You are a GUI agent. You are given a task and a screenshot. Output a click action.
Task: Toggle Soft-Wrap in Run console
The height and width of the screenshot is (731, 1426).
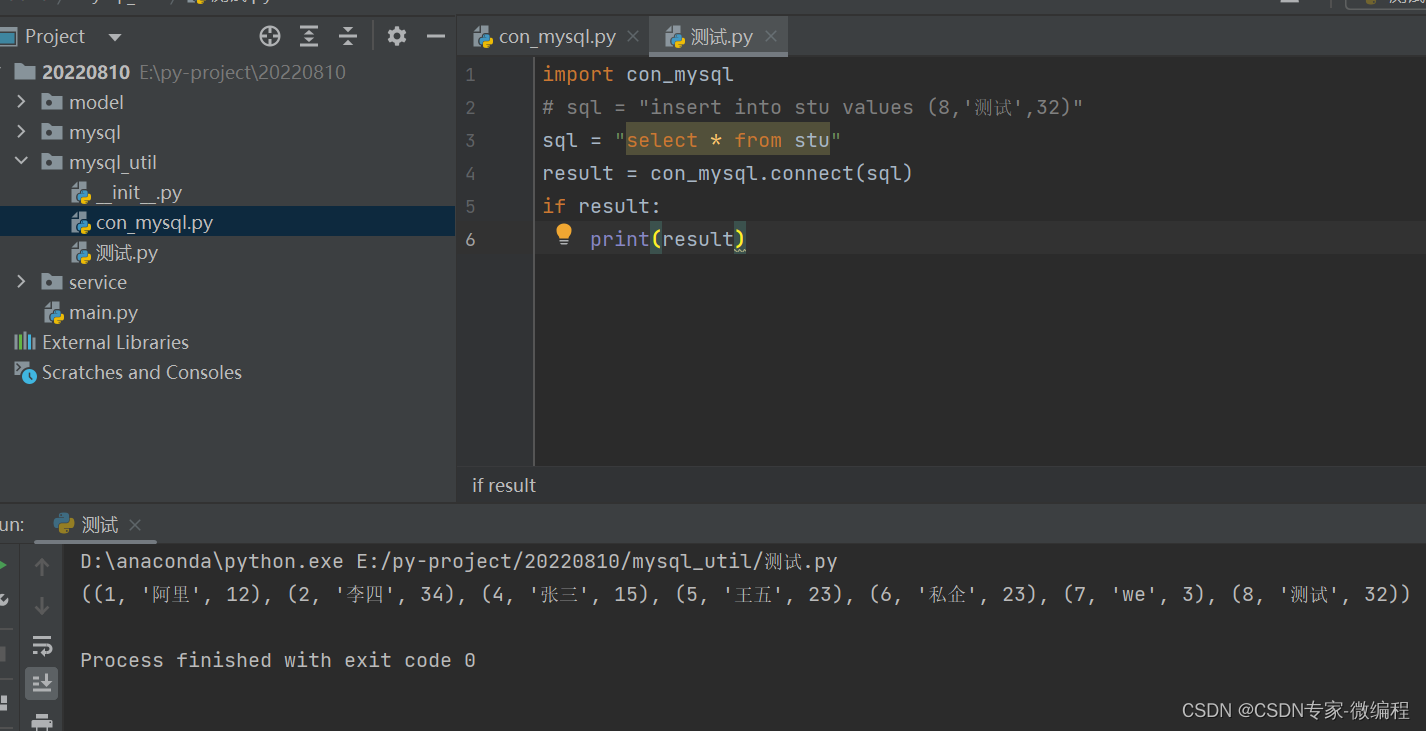[42, 644]
